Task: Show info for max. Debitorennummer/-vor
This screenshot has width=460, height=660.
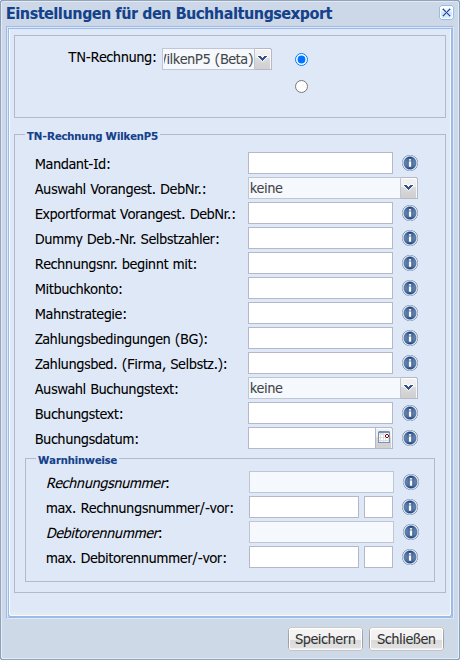Action: (x=411, y=557)
